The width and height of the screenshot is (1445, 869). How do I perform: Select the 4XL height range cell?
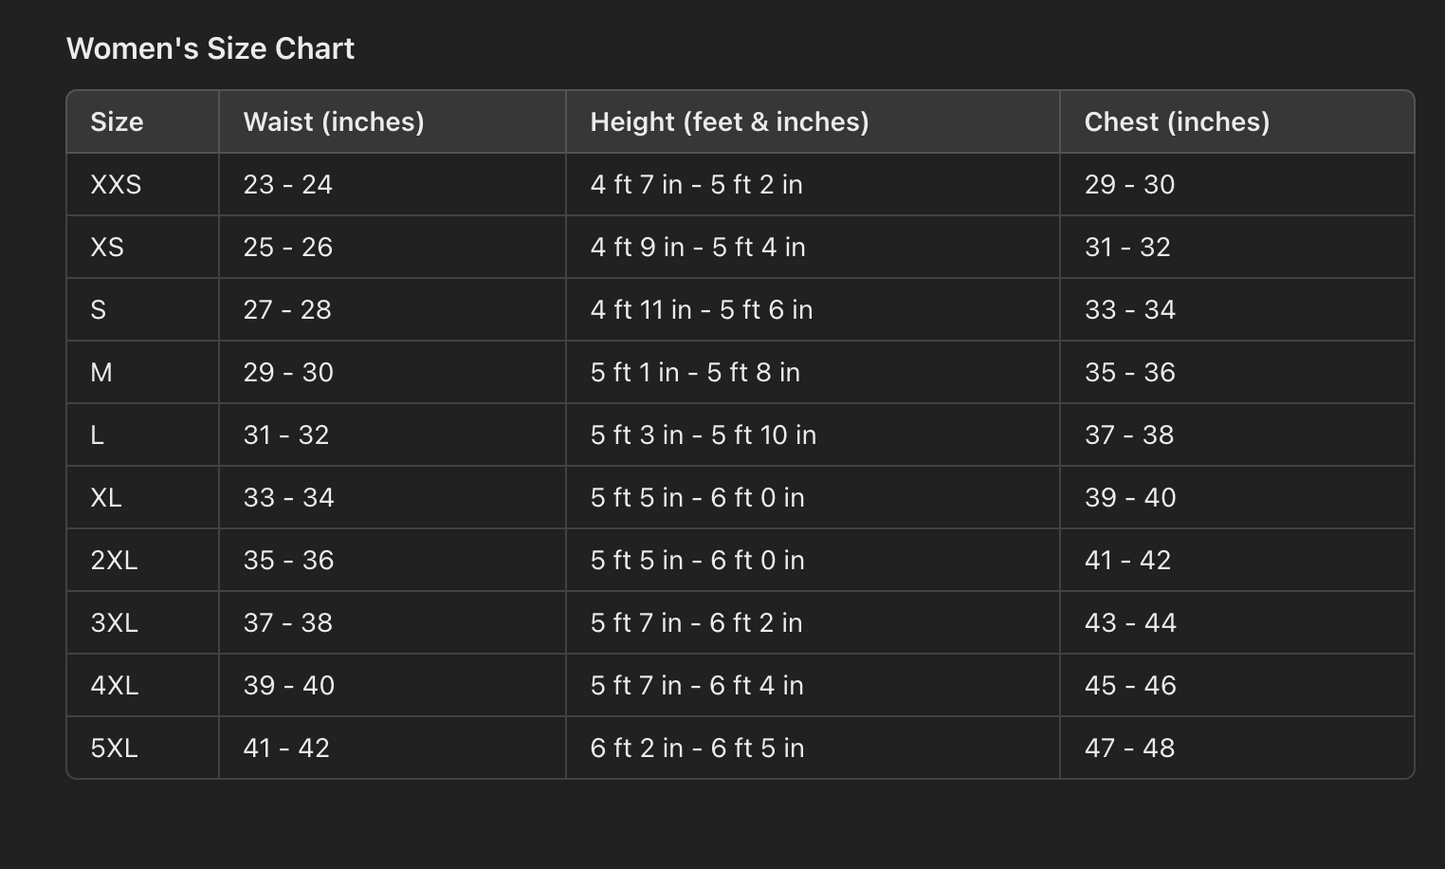tap(696, 685)
